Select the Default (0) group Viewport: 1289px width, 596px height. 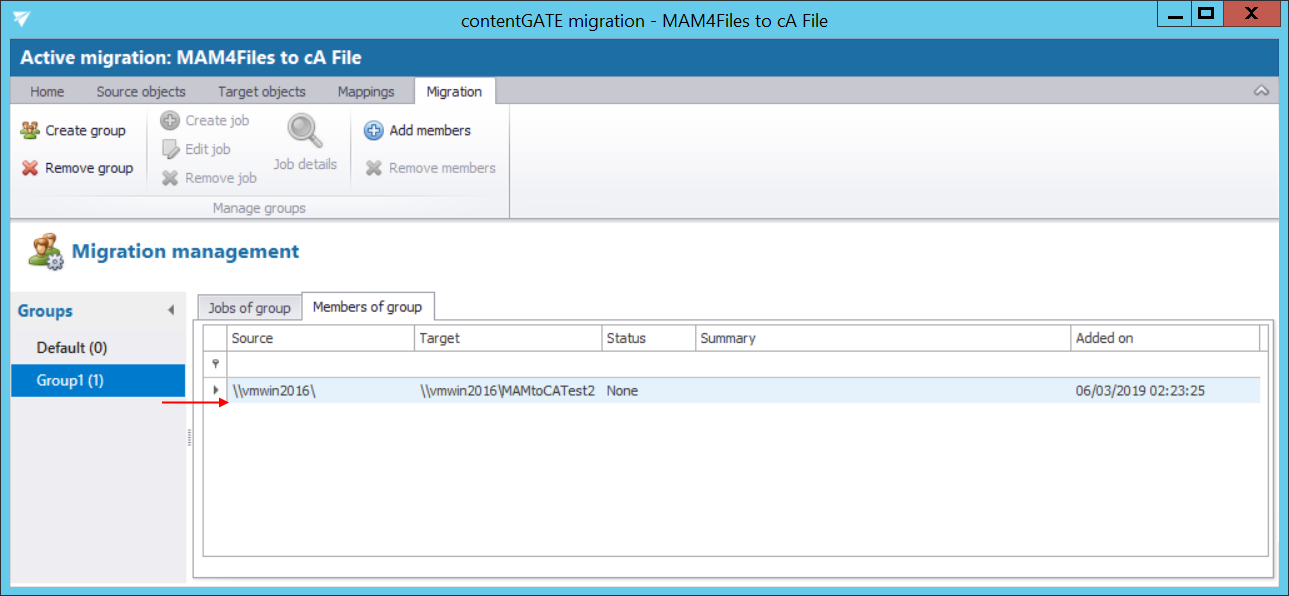72,348
